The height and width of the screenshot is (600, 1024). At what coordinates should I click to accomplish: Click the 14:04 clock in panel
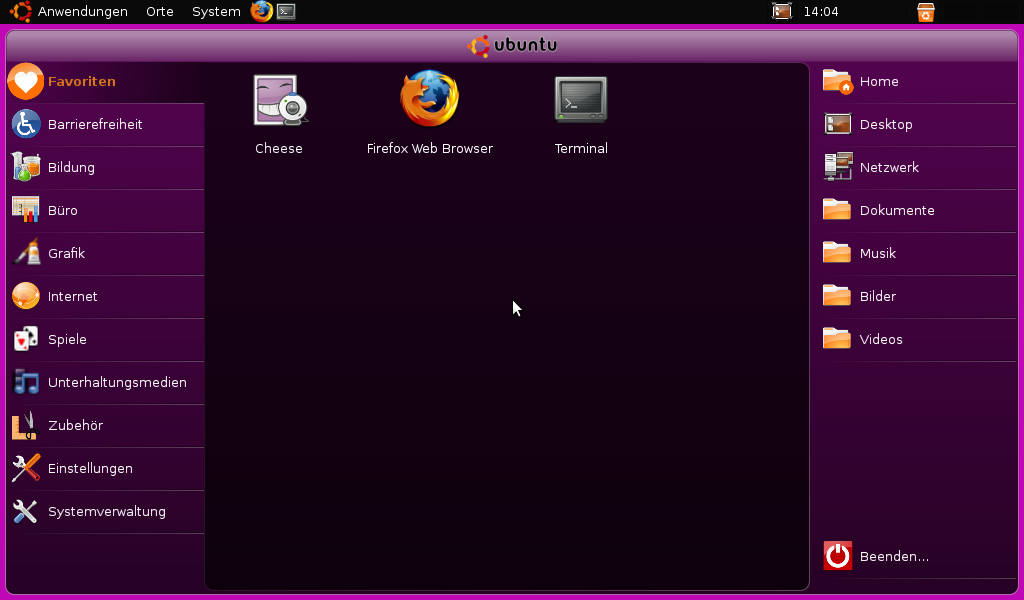[x=821, y=12]
